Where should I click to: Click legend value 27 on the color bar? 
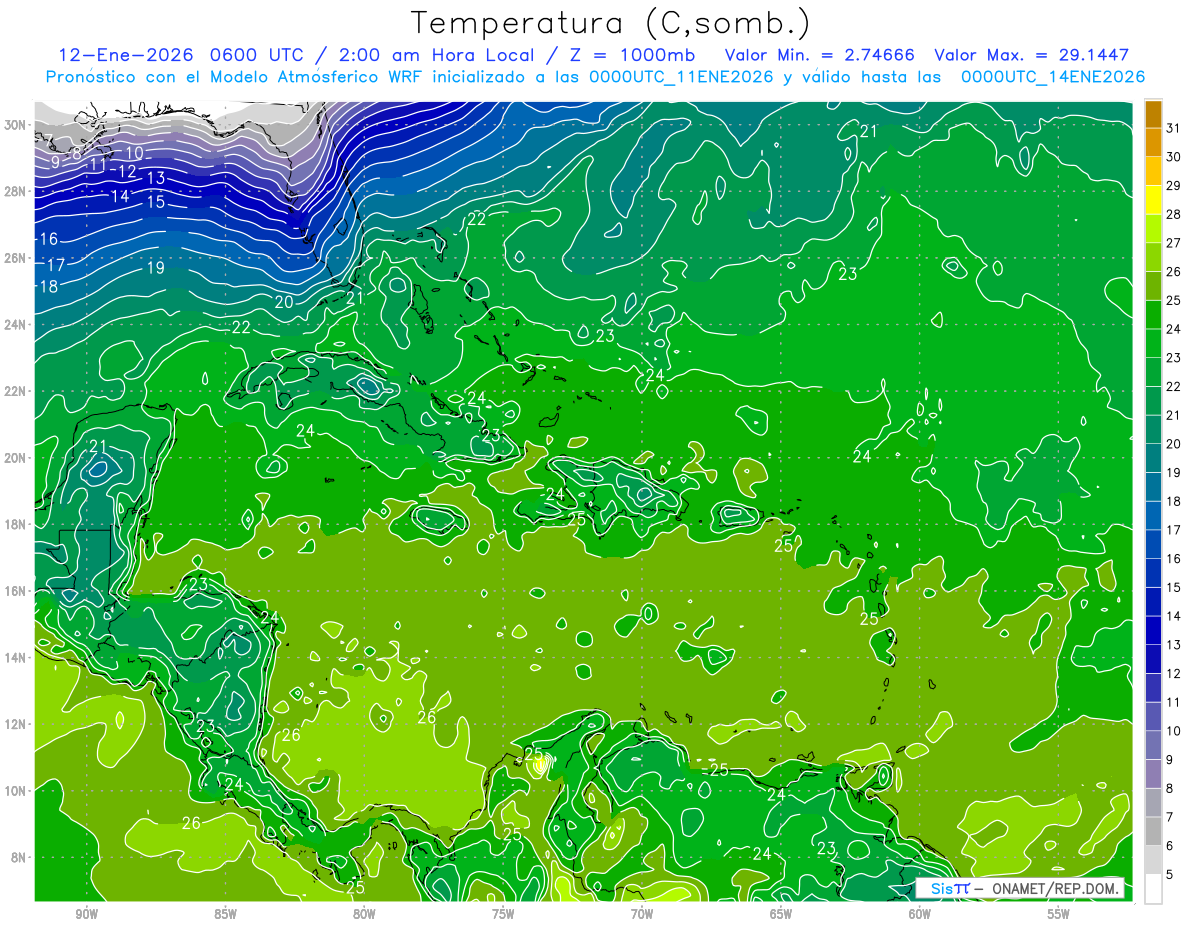coord(1174,242)
